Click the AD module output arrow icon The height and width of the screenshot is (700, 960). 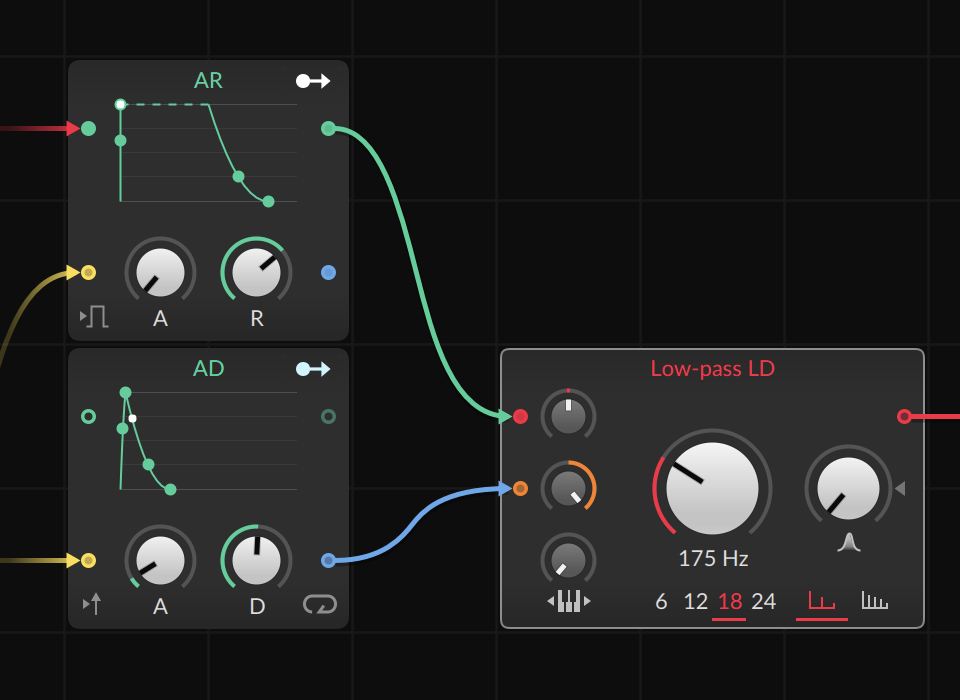(313, 369)
